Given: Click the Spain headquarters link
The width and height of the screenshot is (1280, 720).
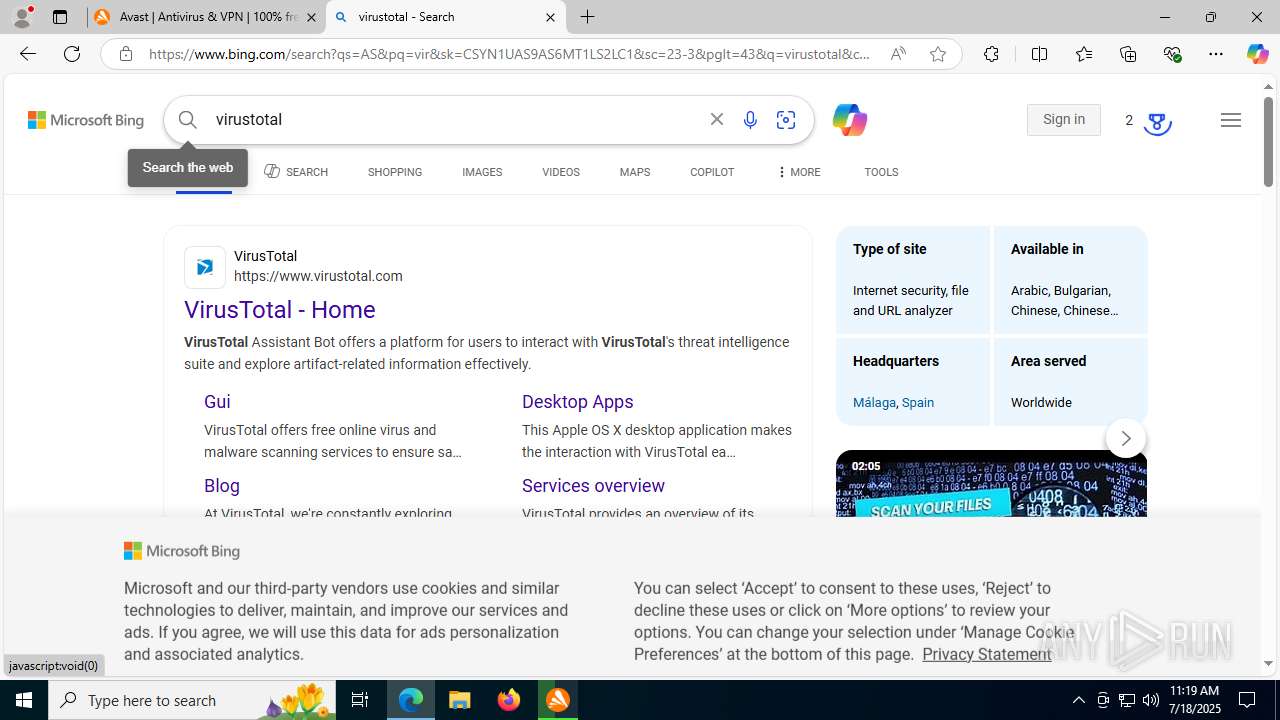Looking at the screenshot, I should [x=918, y=403].
